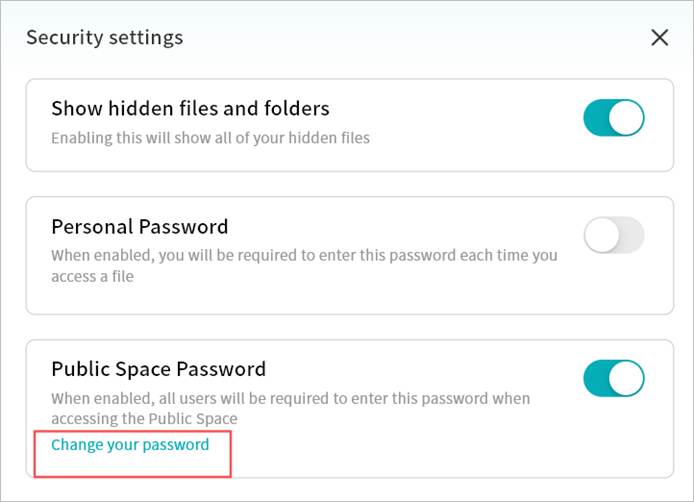
Task: Click the white knob on Public Space switch
Action: click(x=627, y=378)
